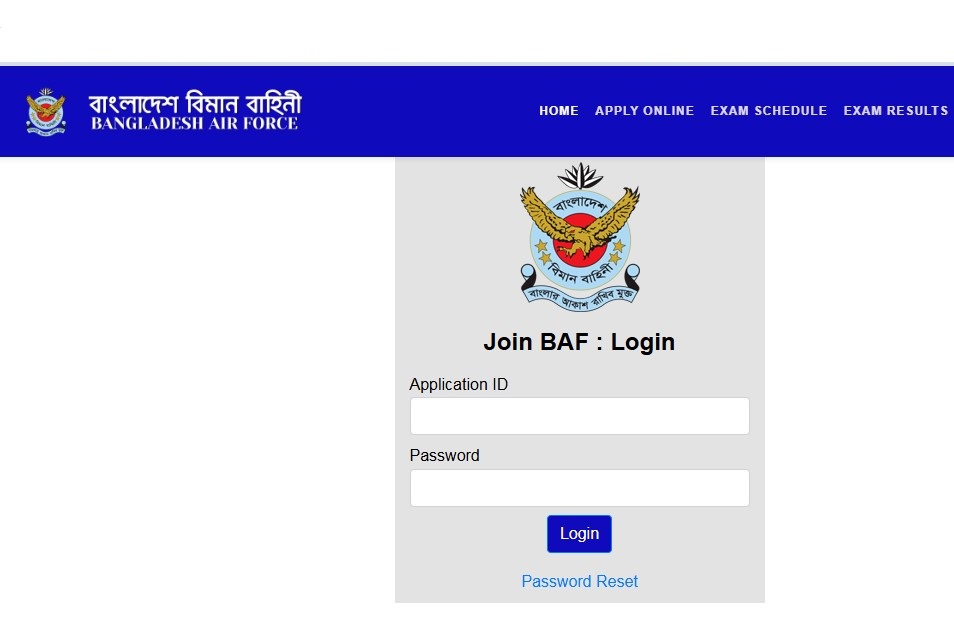Click the Join BAF : Login heading
The height and width of the screenshot is (632, 954).
(x=579, y=342)
